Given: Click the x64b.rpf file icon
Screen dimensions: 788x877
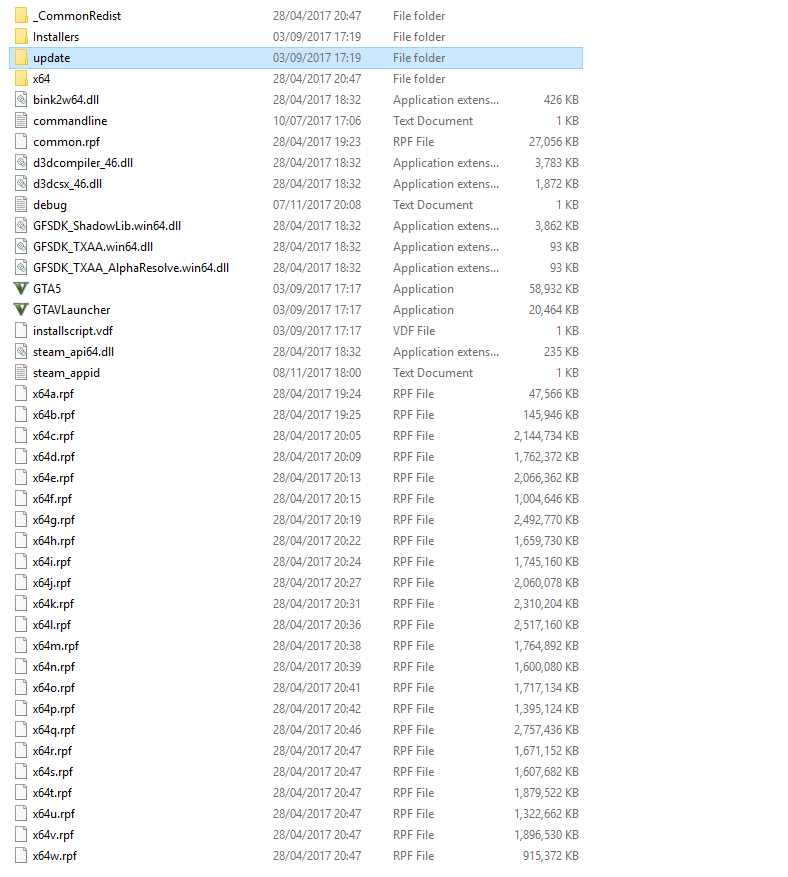Looking at the screenshot, I should coord(21,415).
